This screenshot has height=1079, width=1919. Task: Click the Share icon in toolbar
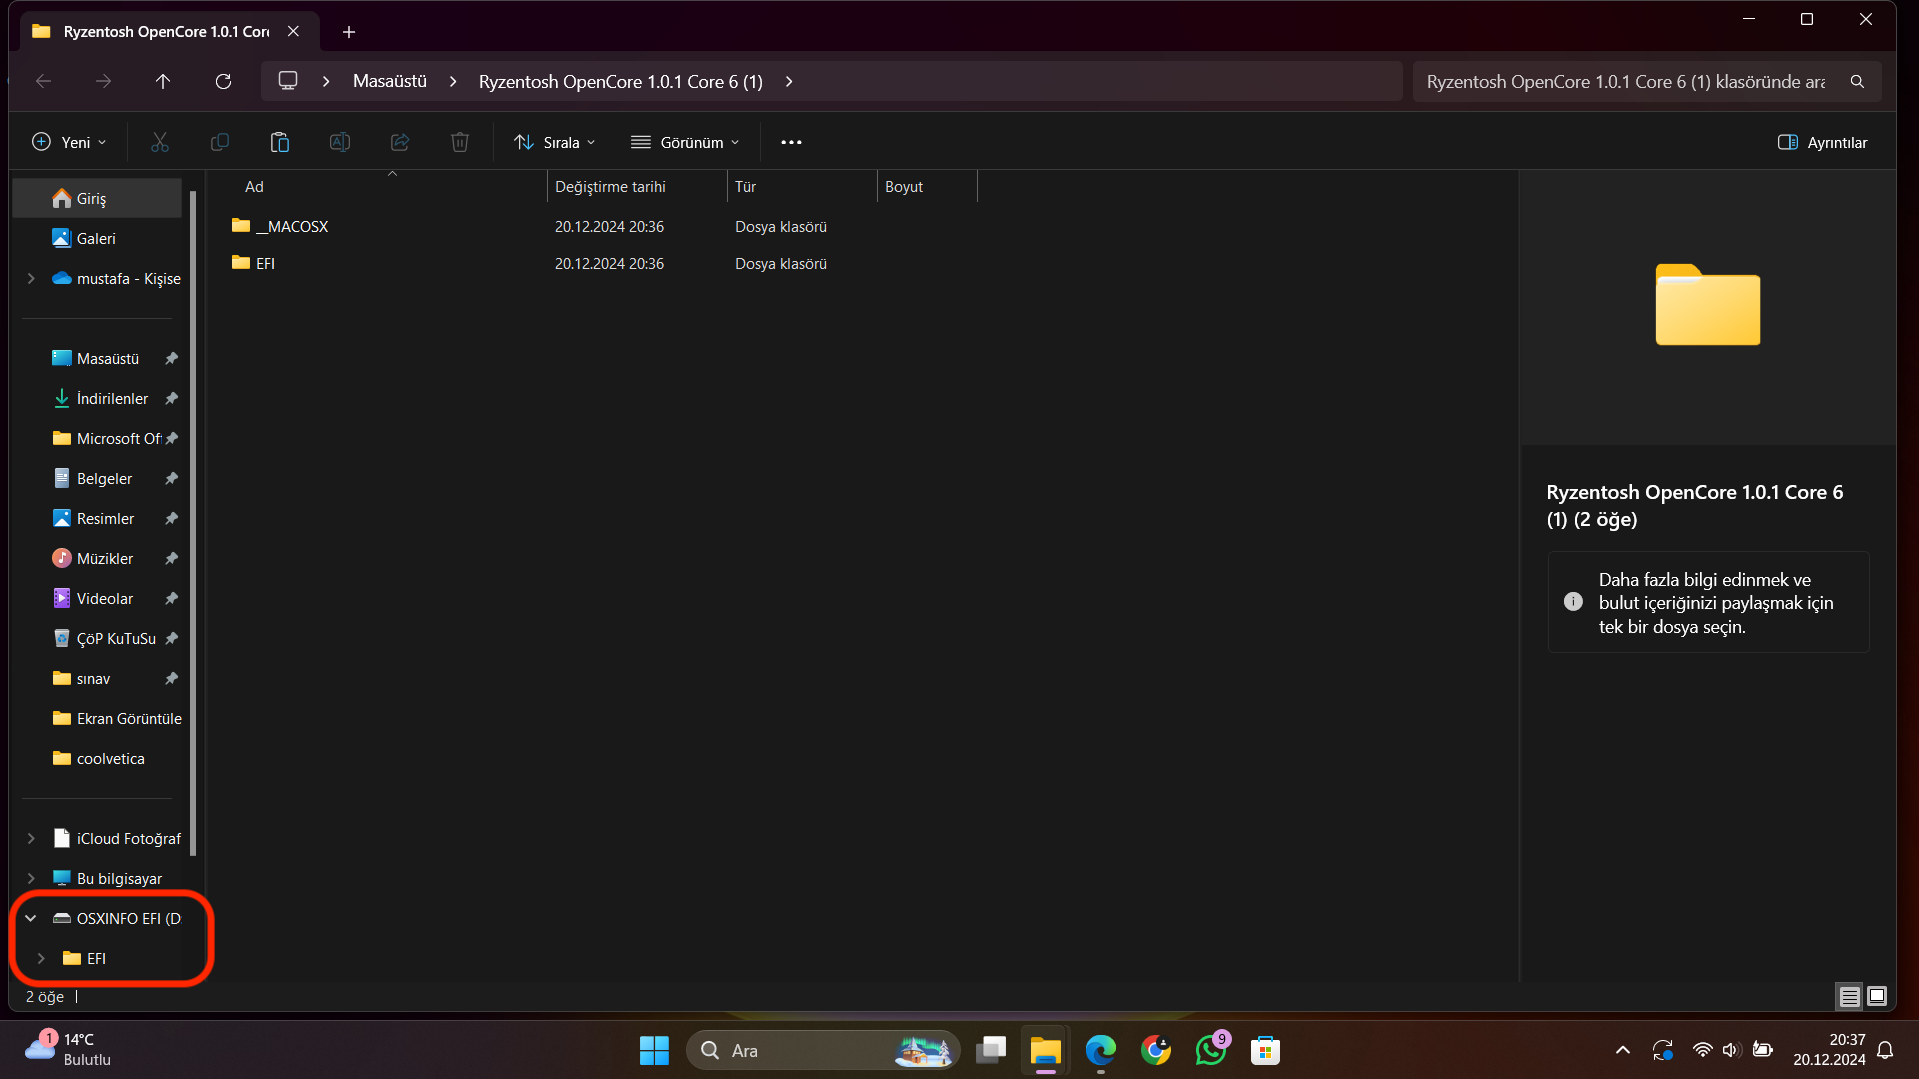(x=400, y=142)
